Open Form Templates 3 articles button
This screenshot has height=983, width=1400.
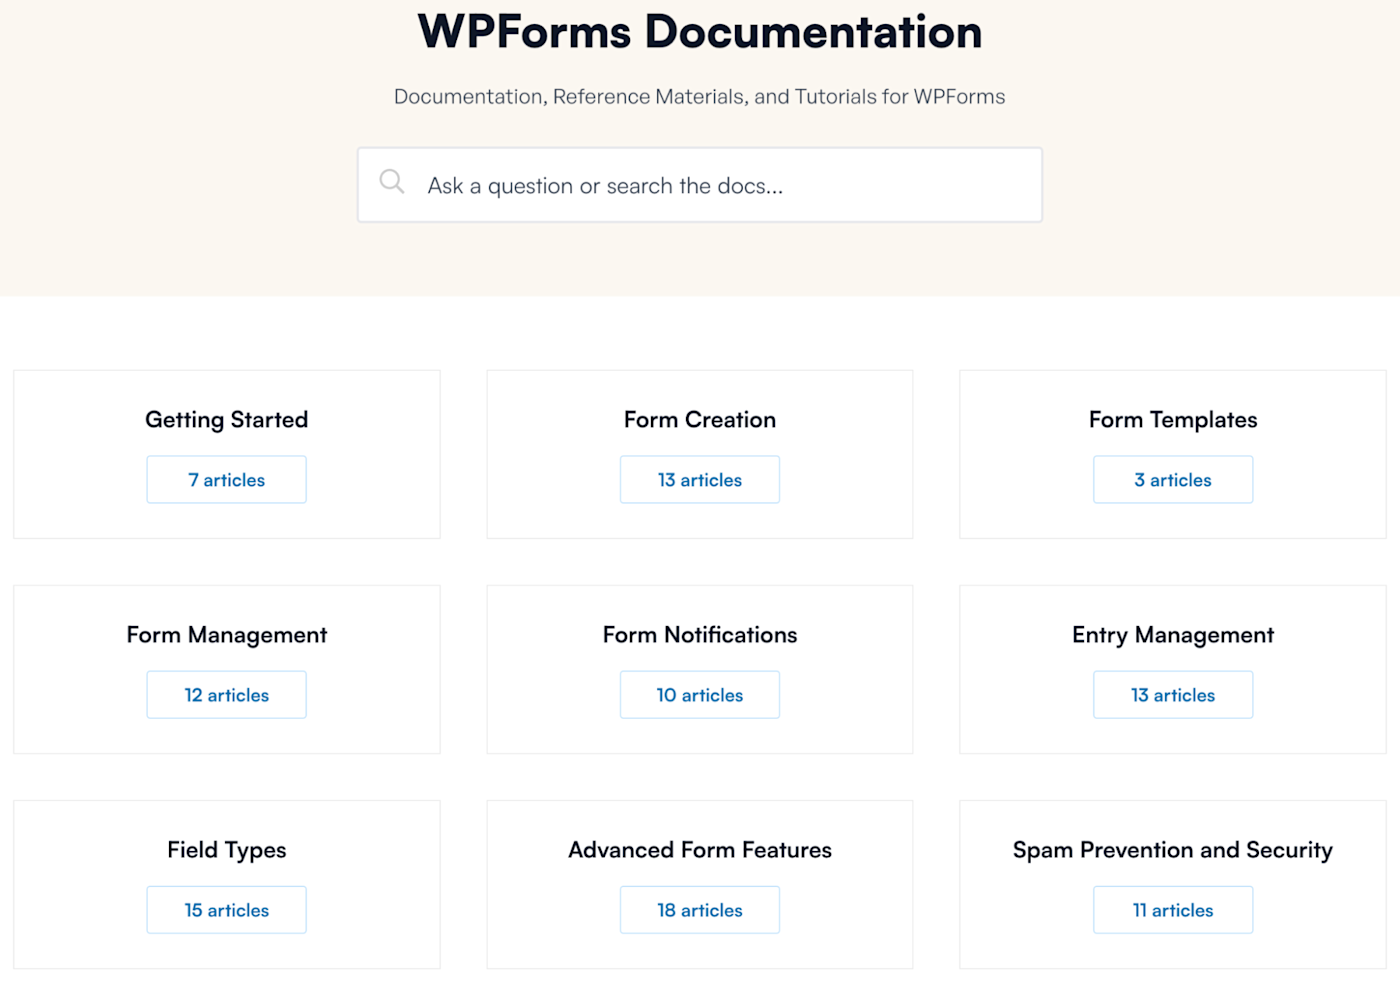coord(1173,480)
